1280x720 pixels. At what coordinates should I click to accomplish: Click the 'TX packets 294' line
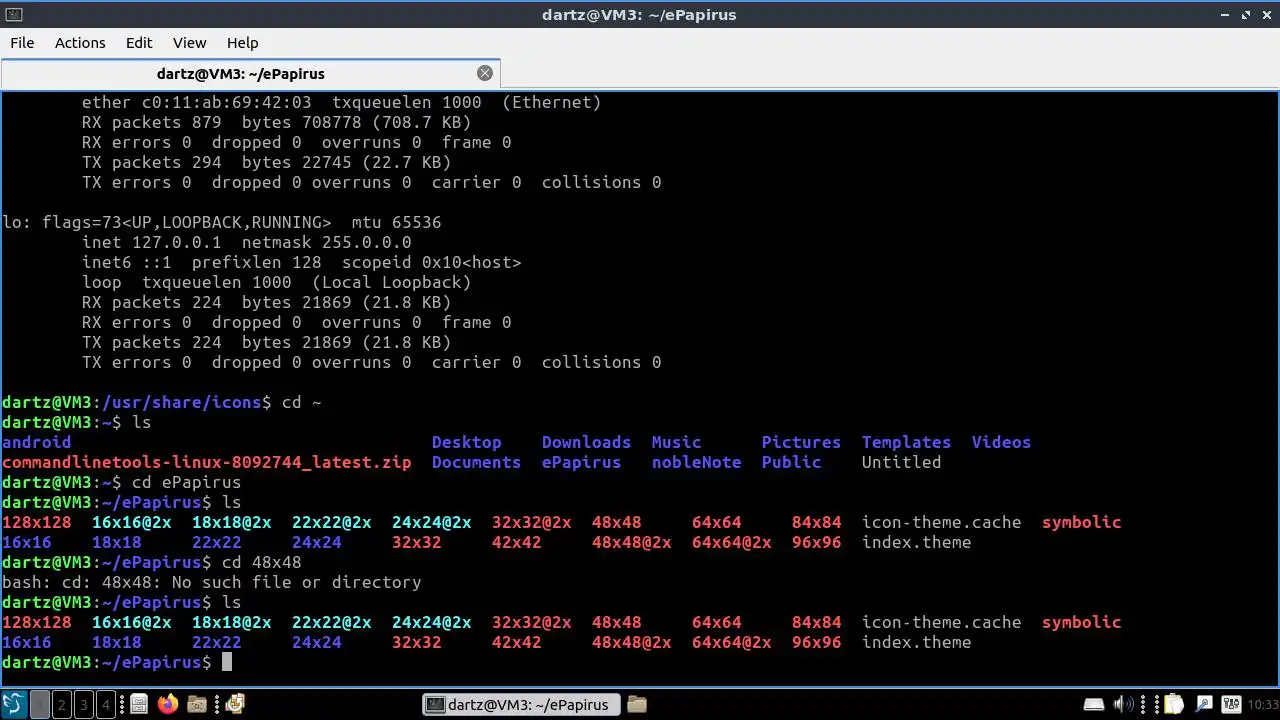click(267, 162)
